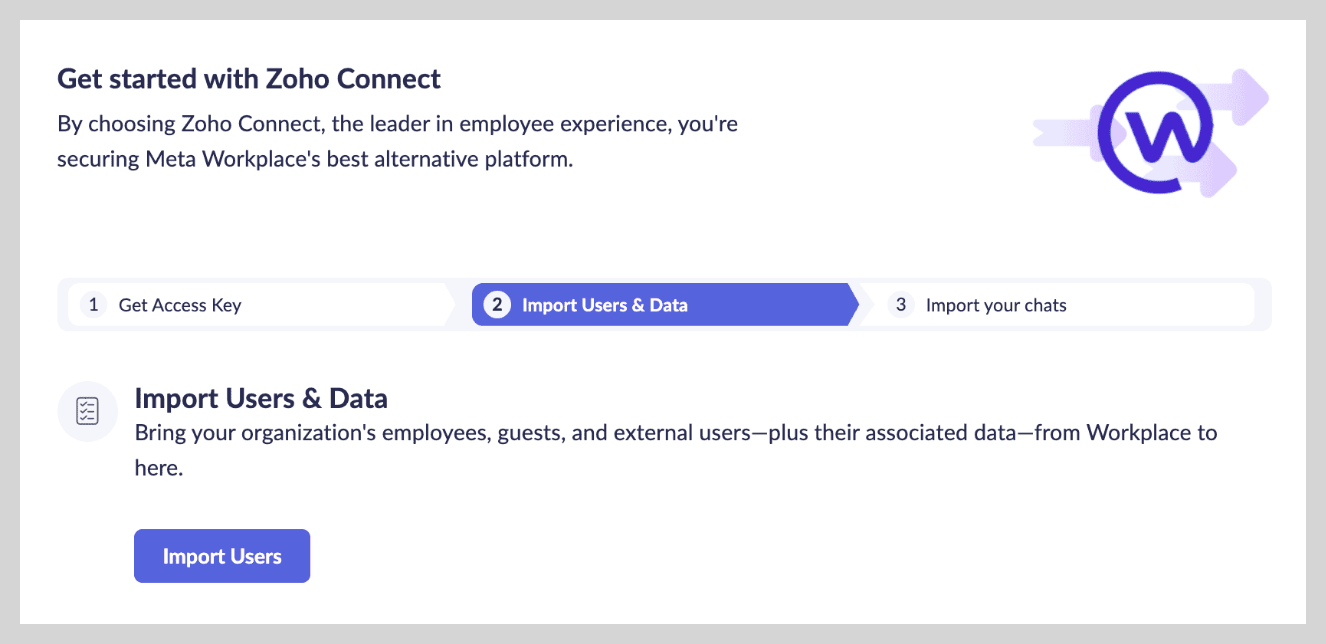Viewport: 1326px width, 644px height.
Task: Click the chevron tip of the active step
Action: pyautogui.click(x=851, y=305)
